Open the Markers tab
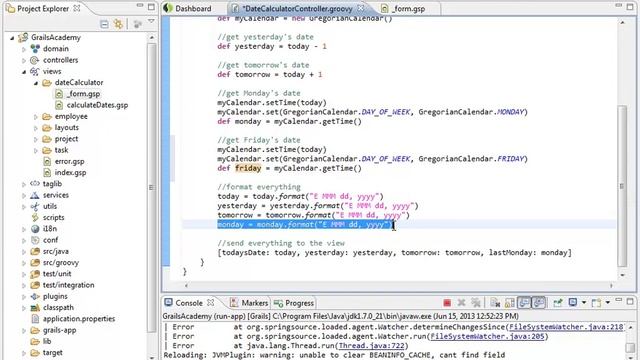This screenshot has width=640, height=360. [x=249, y=303]
